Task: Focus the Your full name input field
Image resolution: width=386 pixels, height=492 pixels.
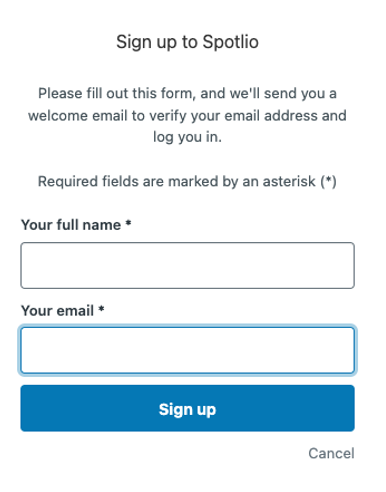Action: [x=187, y=265]
